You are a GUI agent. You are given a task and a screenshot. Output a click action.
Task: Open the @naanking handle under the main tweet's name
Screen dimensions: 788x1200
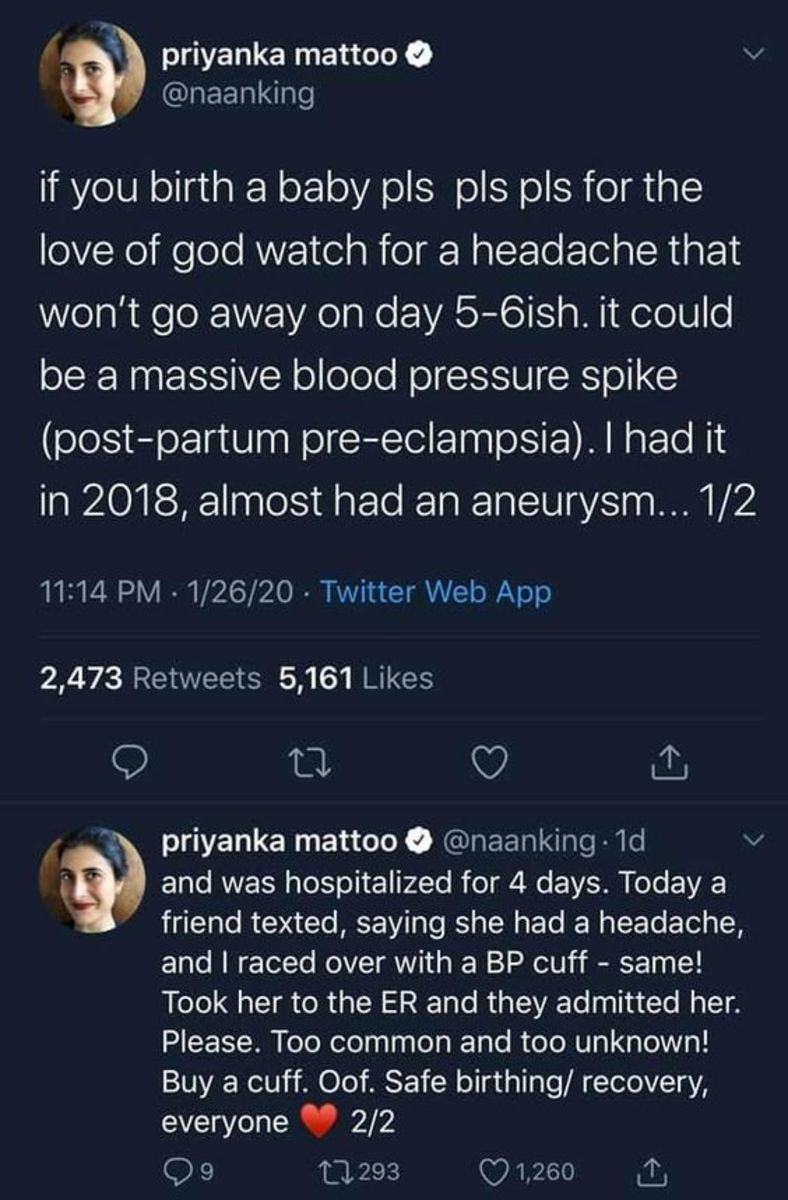coord(238,94)
